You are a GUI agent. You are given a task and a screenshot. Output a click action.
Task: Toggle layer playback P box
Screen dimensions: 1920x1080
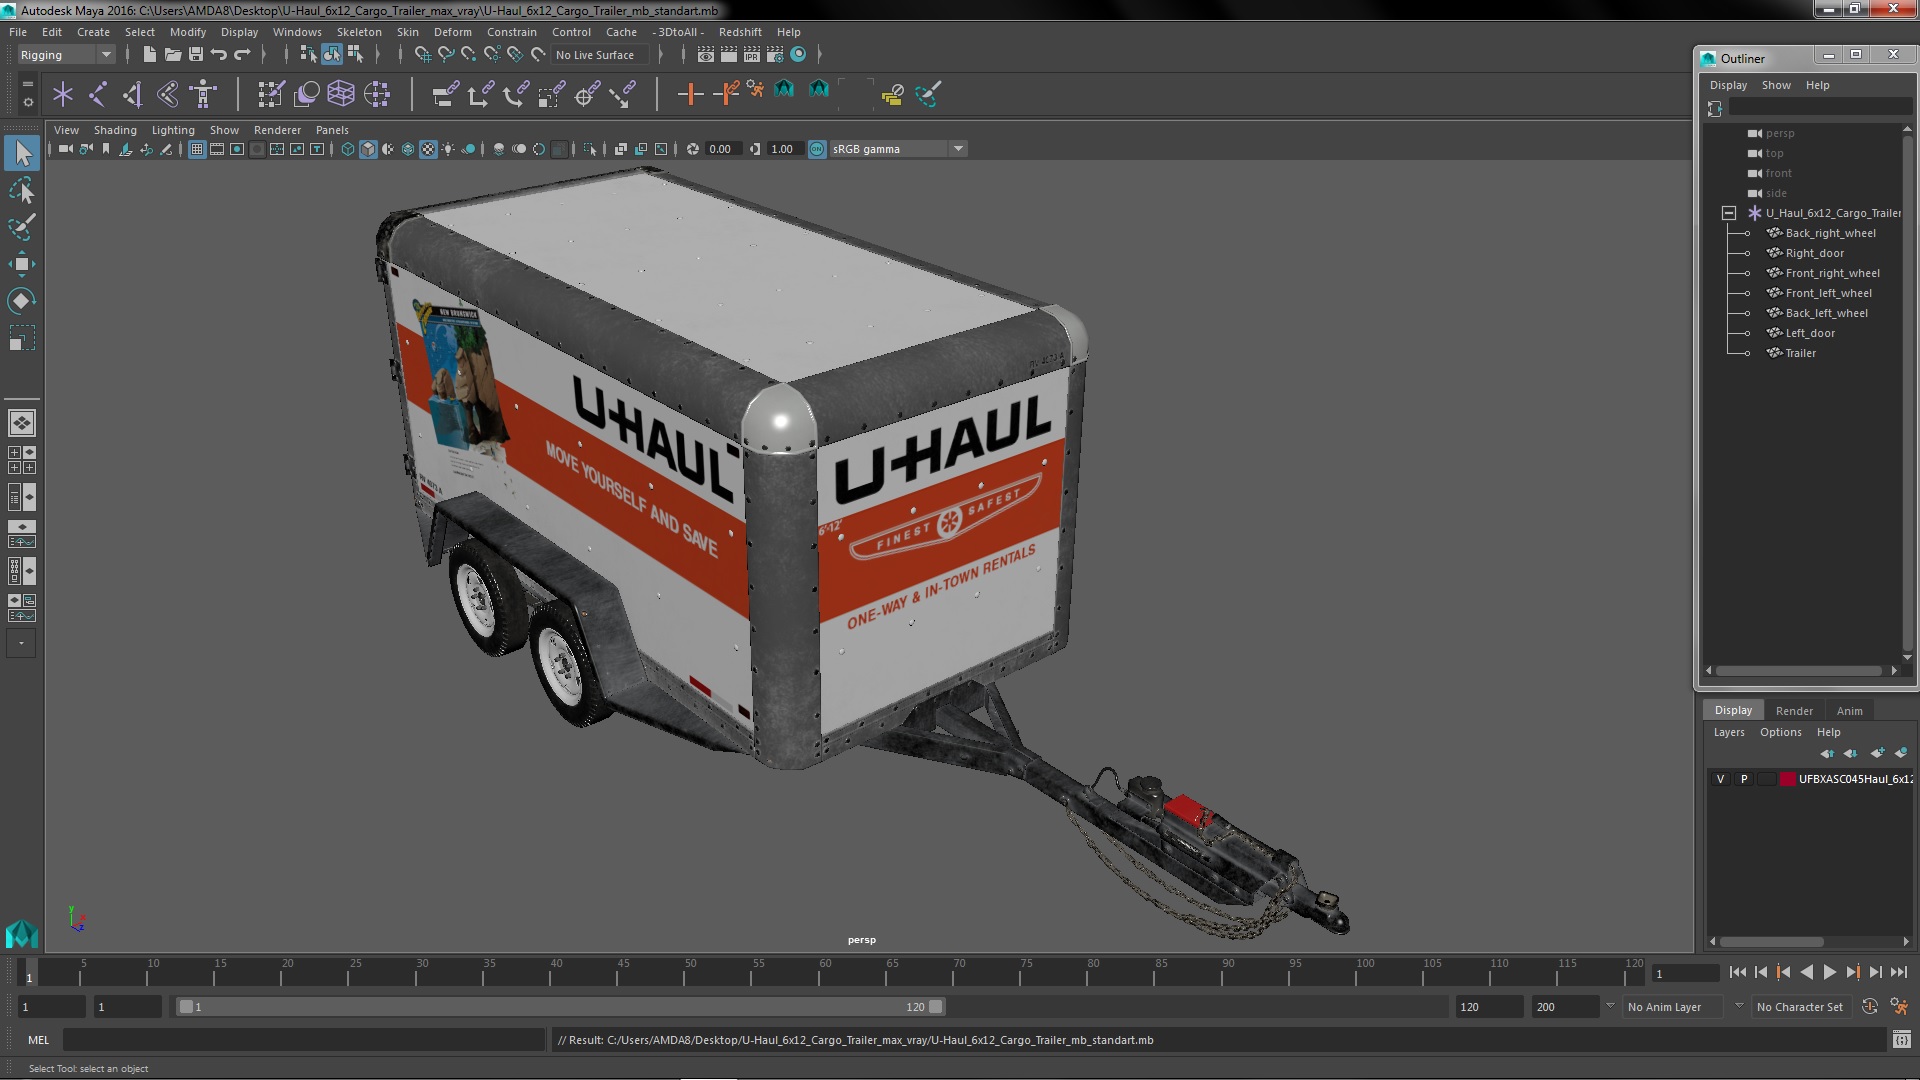(x=1744, y=779)
